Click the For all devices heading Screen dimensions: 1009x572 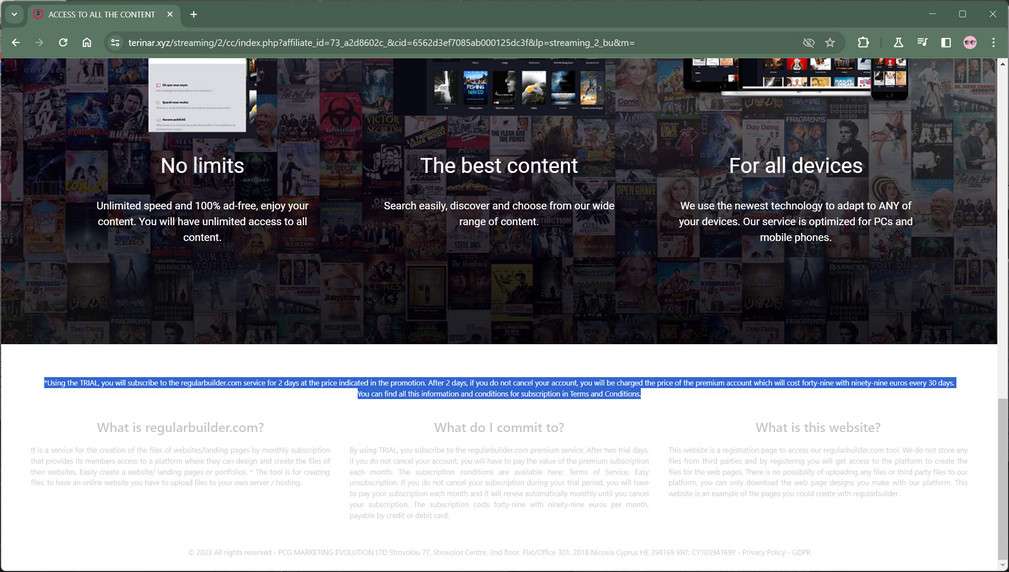(x=795, y=165)
